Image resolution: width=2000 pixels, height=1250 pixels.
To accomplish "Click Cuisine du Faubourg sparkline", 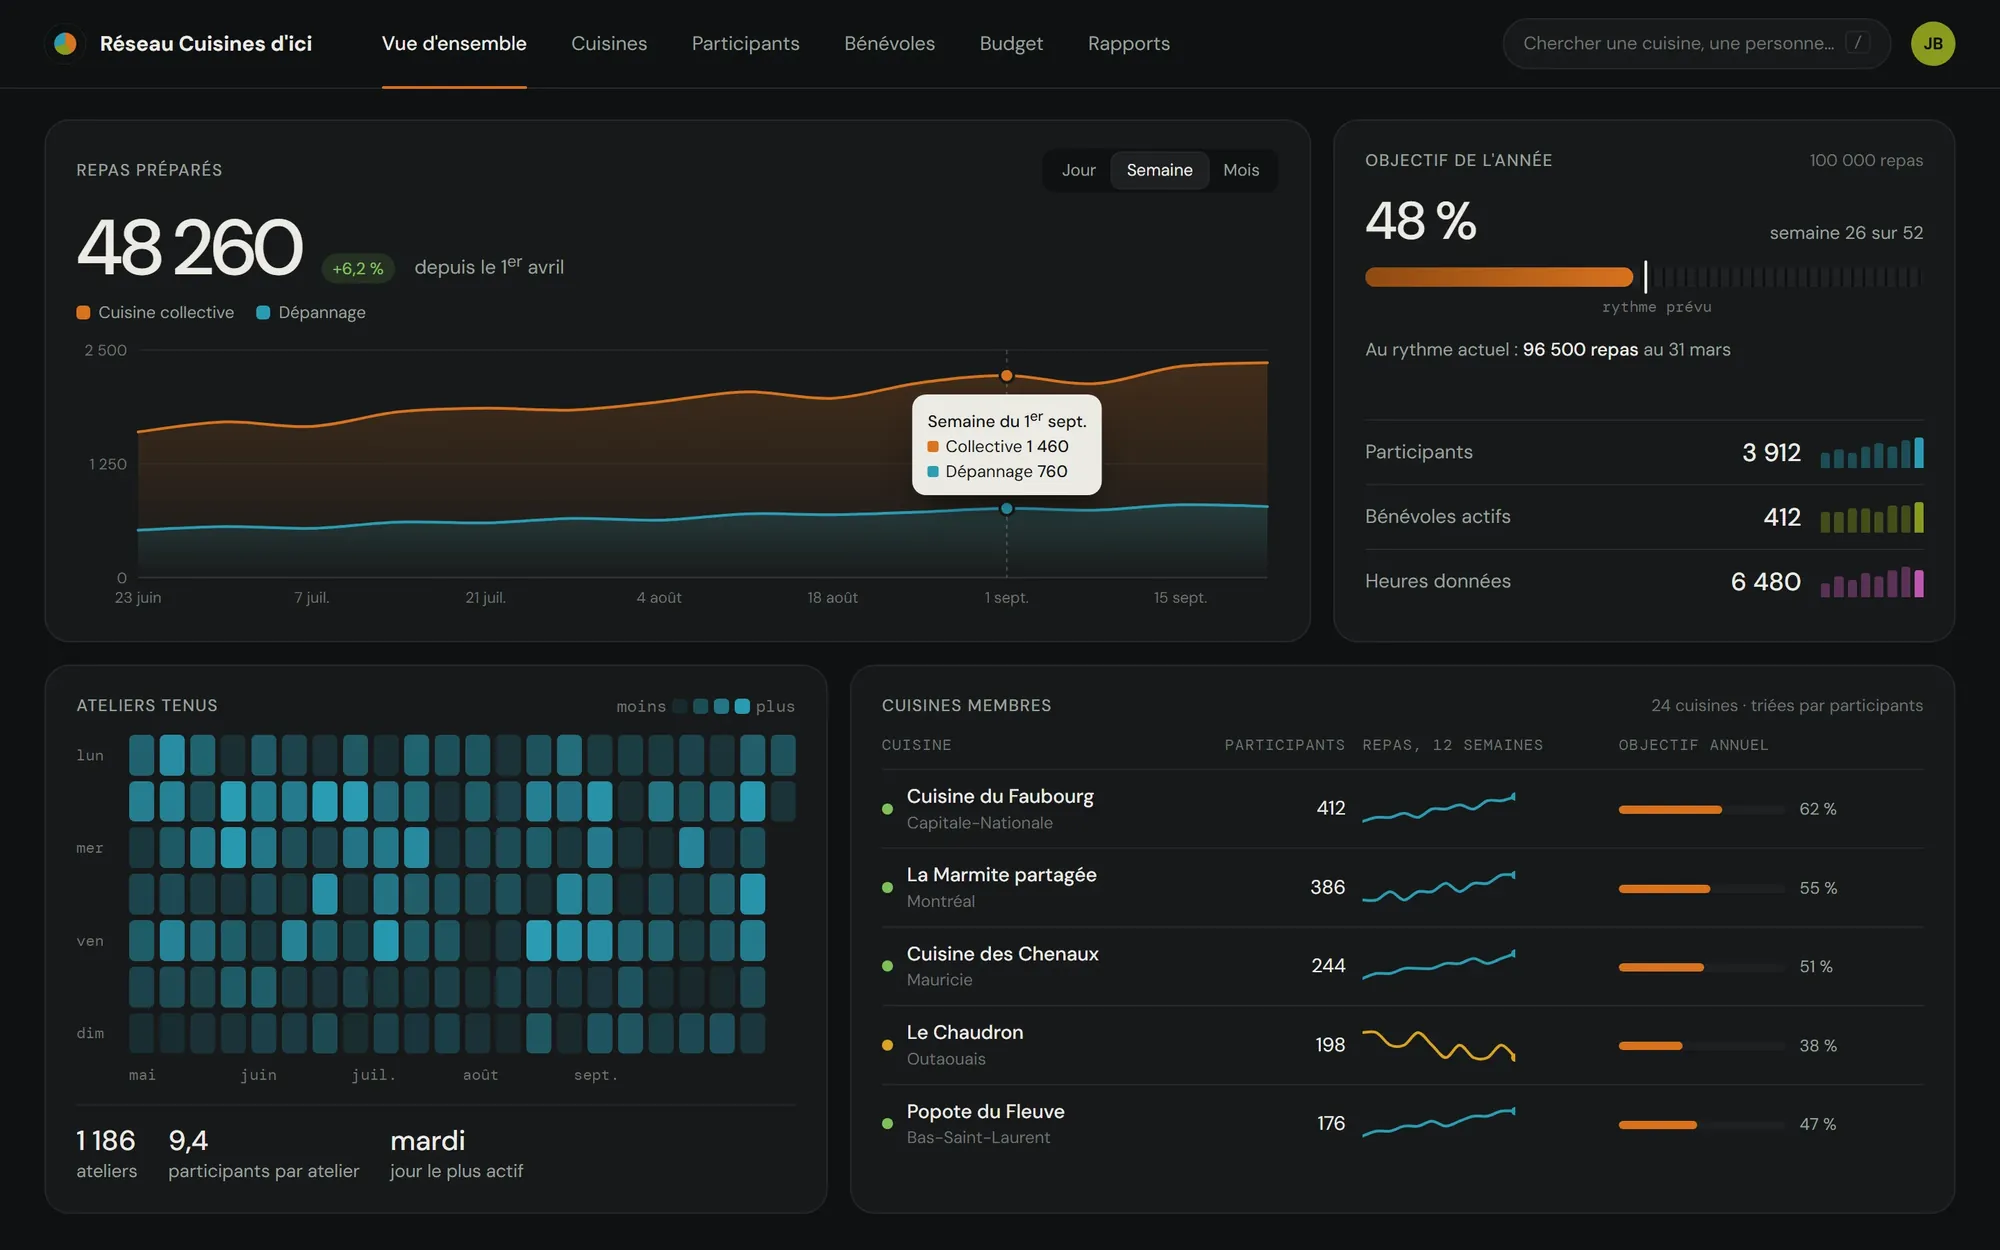I will [1439, 808].
